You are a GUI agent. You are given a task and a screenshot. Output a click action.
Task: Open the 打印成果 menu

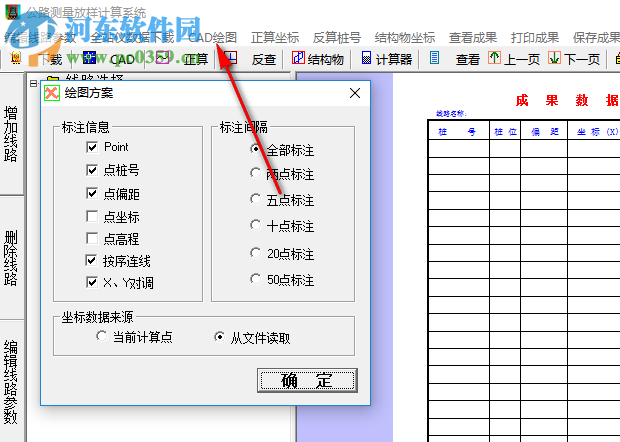click(535, 38)
